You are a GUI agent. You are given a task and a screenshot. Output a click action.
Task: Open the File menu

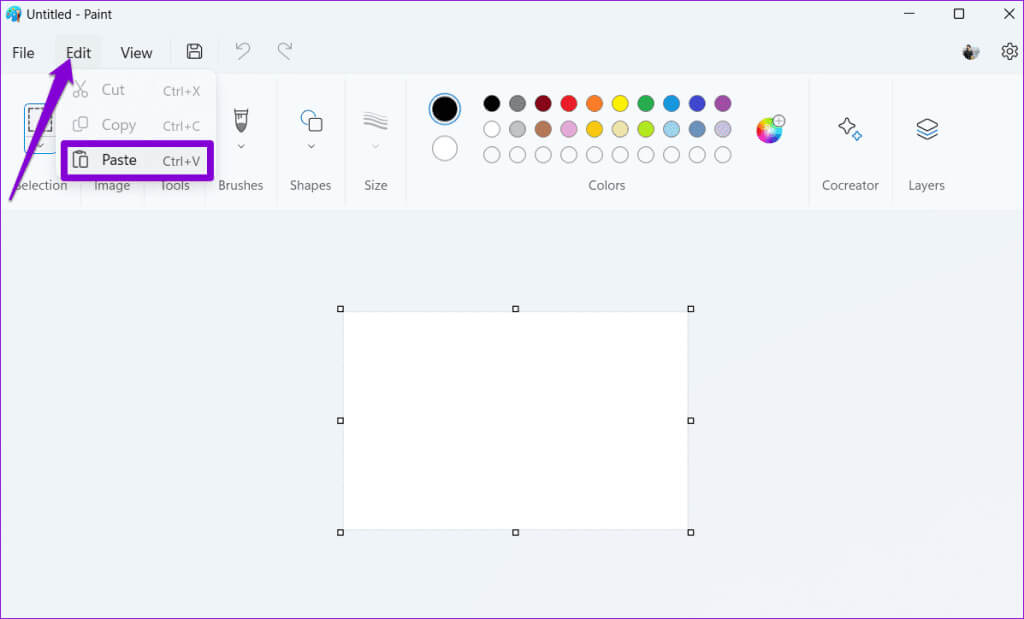click(x=24, y=53)
